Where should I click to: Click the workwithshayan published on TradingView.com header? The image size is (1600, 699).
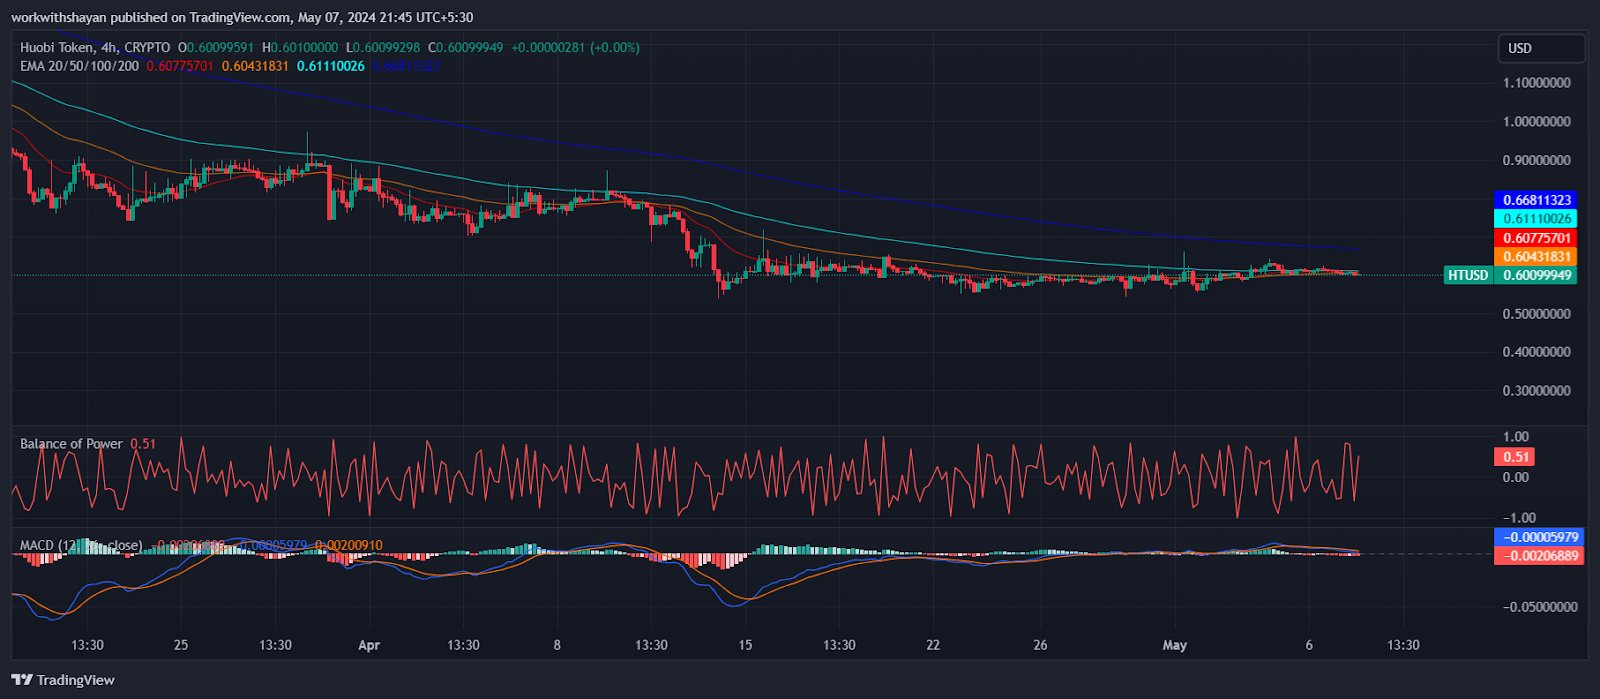(242, 17)
